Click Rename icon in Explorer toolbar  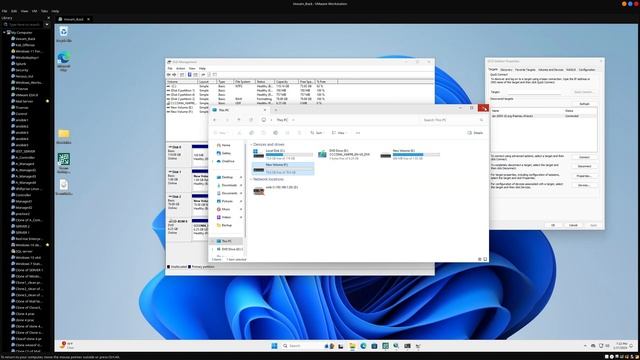pyautogui.click(x=276, y=133)
